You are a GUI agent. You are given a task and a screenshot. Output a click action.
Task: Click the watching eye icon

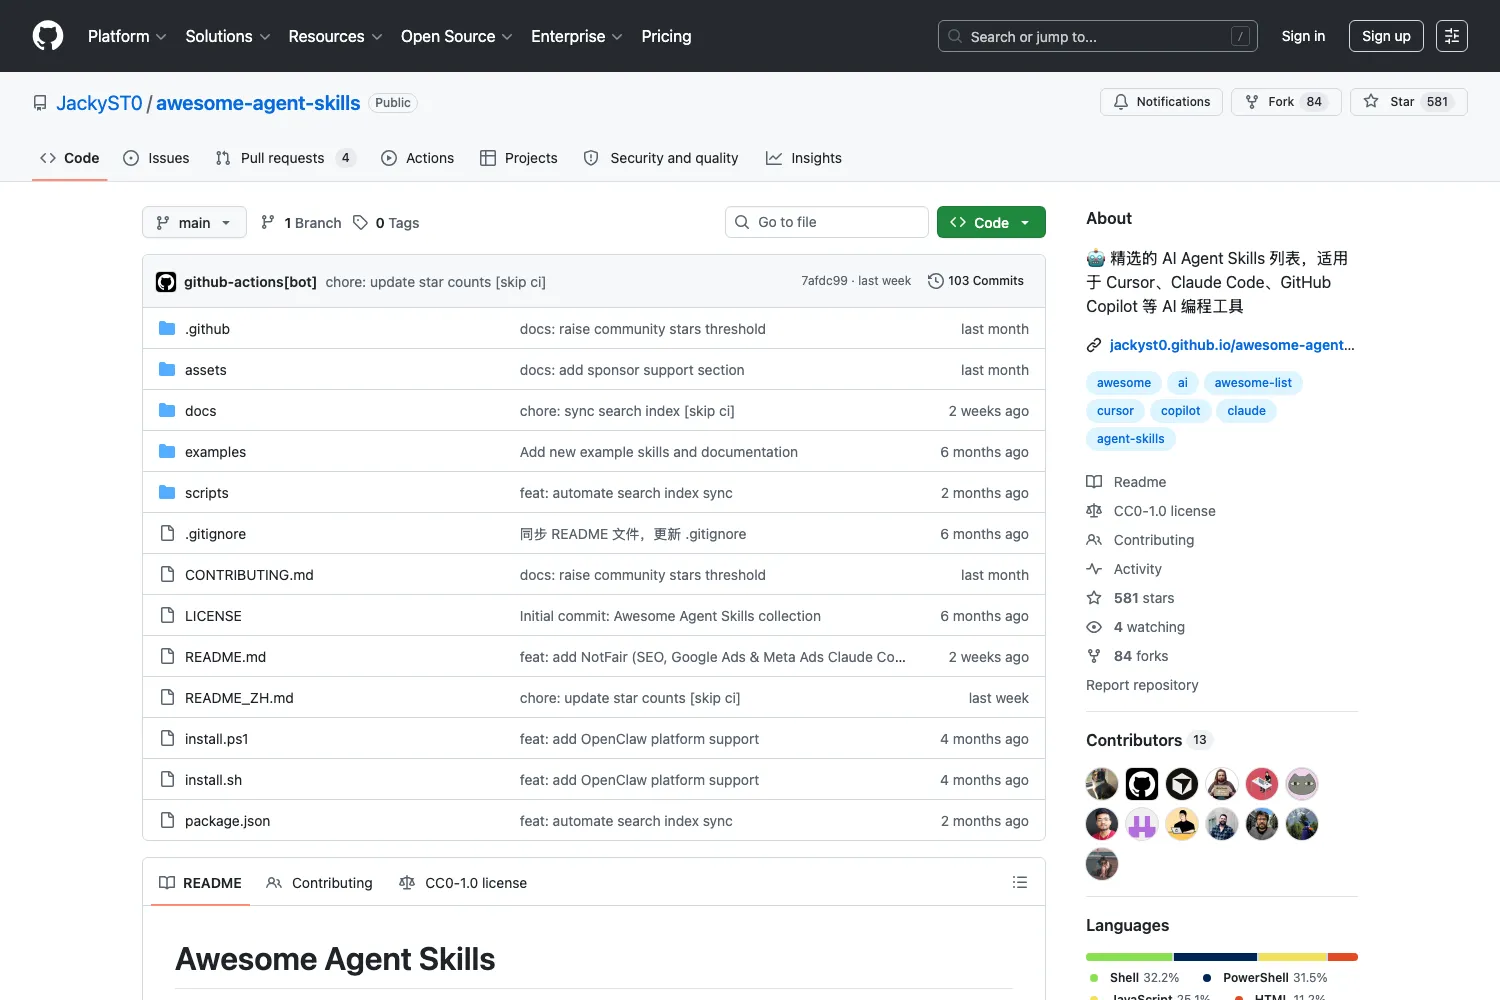[x=1094, y=627]
